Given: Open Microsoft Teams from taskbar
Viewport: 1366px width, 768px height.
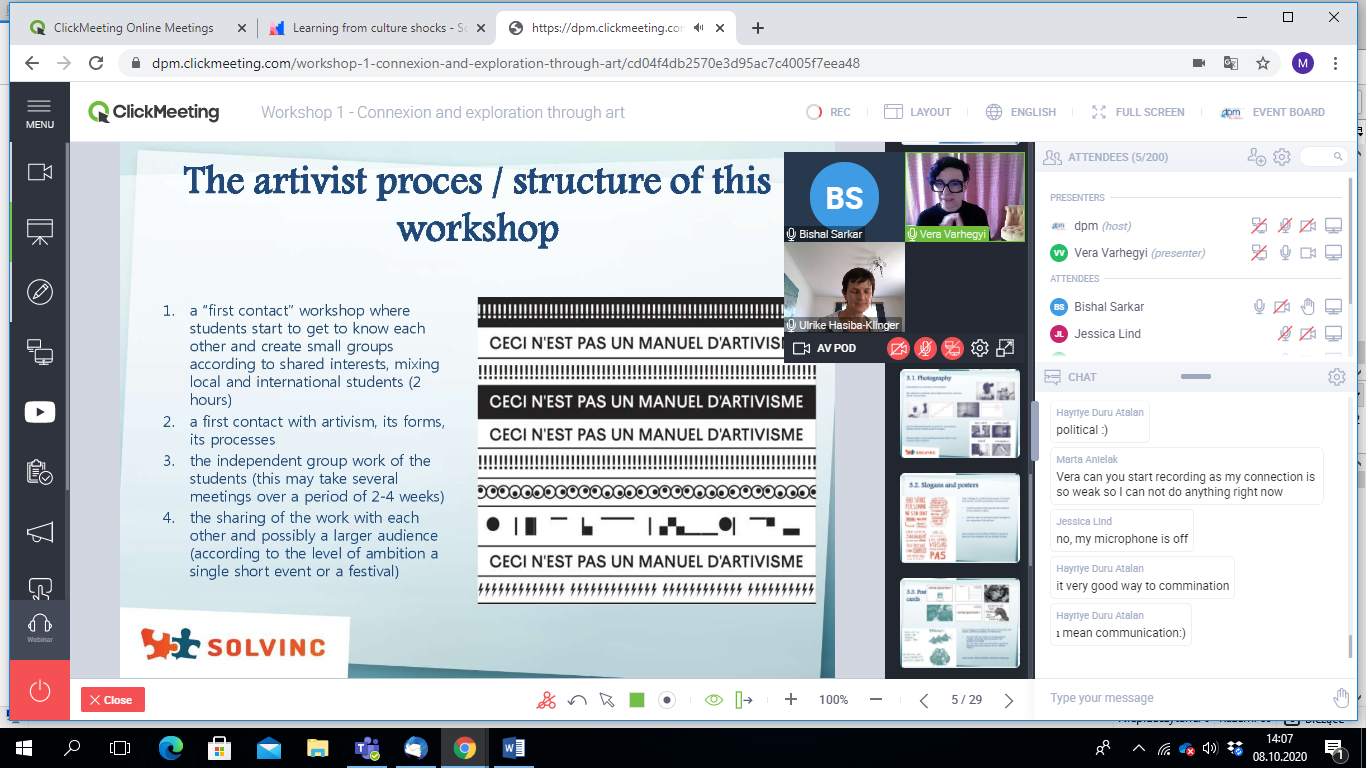Looking at the screenshot, I should pos(365,748).
